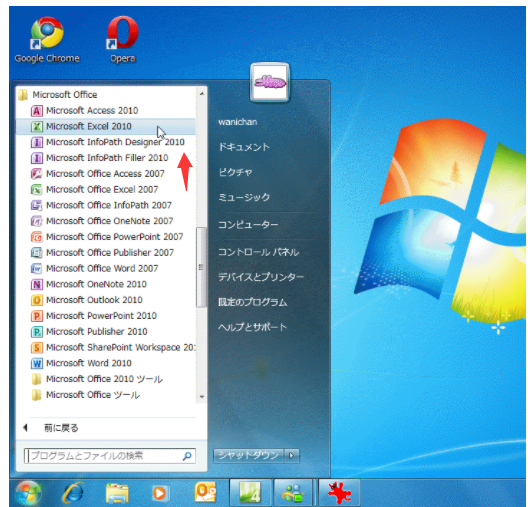
Task: Click the search magnifier icon
Action: 187,456
